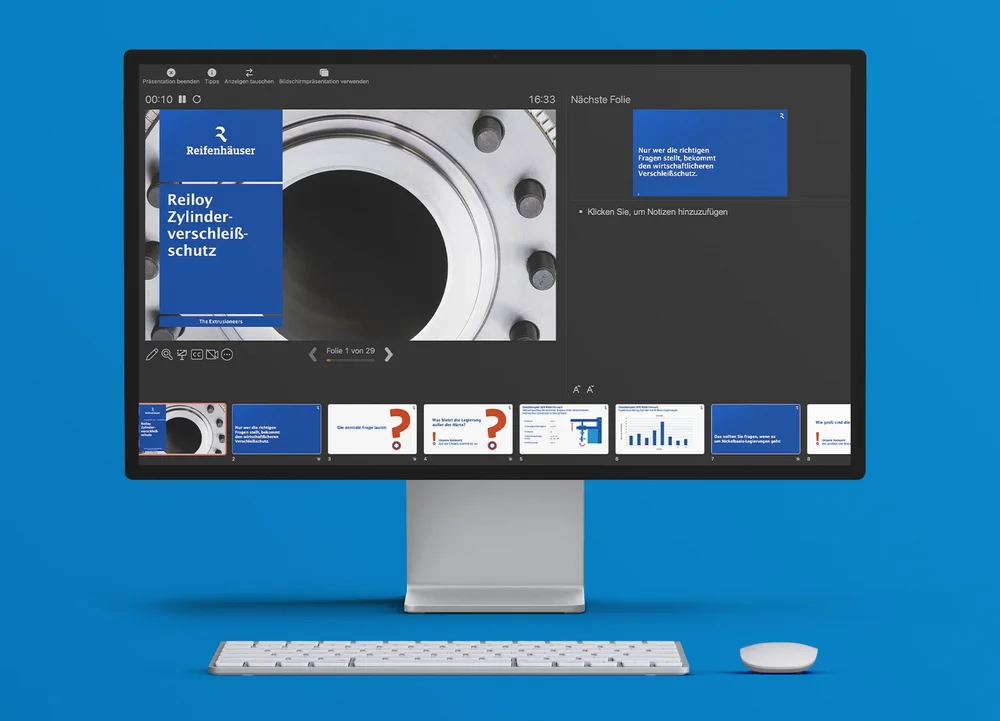Activate the magnifier zoom tool
The image size is (1000, 721).
click(167, 354)
